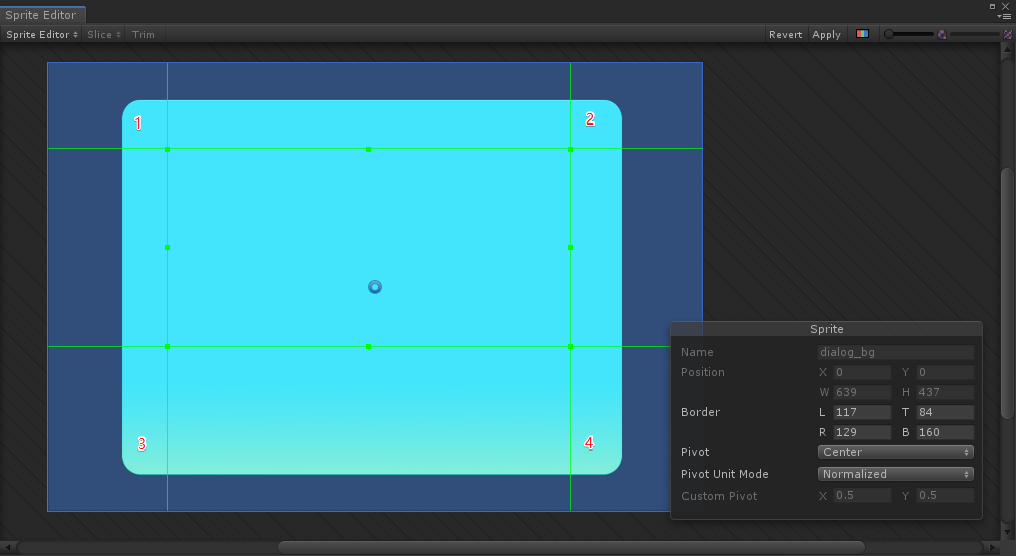Click the scroll left arrow
The image size is (1016, 556).
(x=7, y=548)
